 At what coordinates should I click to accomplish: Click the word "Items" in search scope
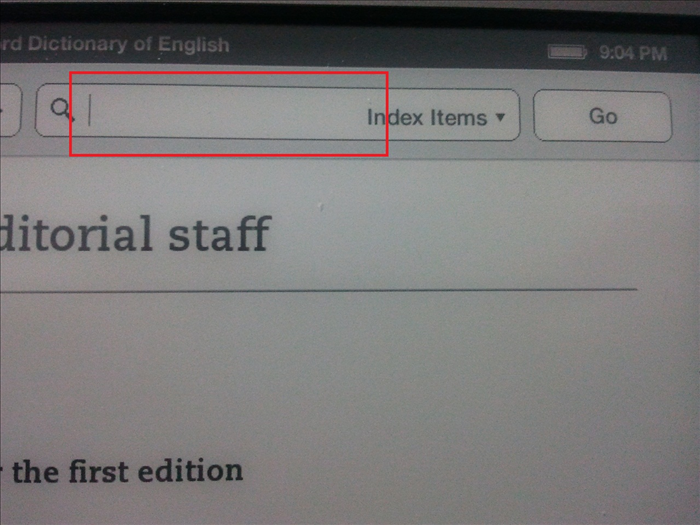pyautogui.click(x=458, y=118)
